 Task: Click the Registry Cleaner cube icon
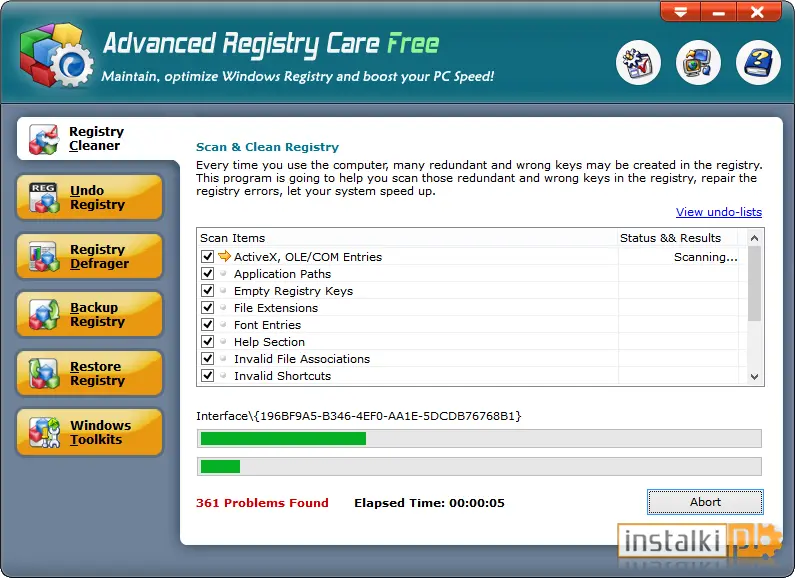pos(44,139)
